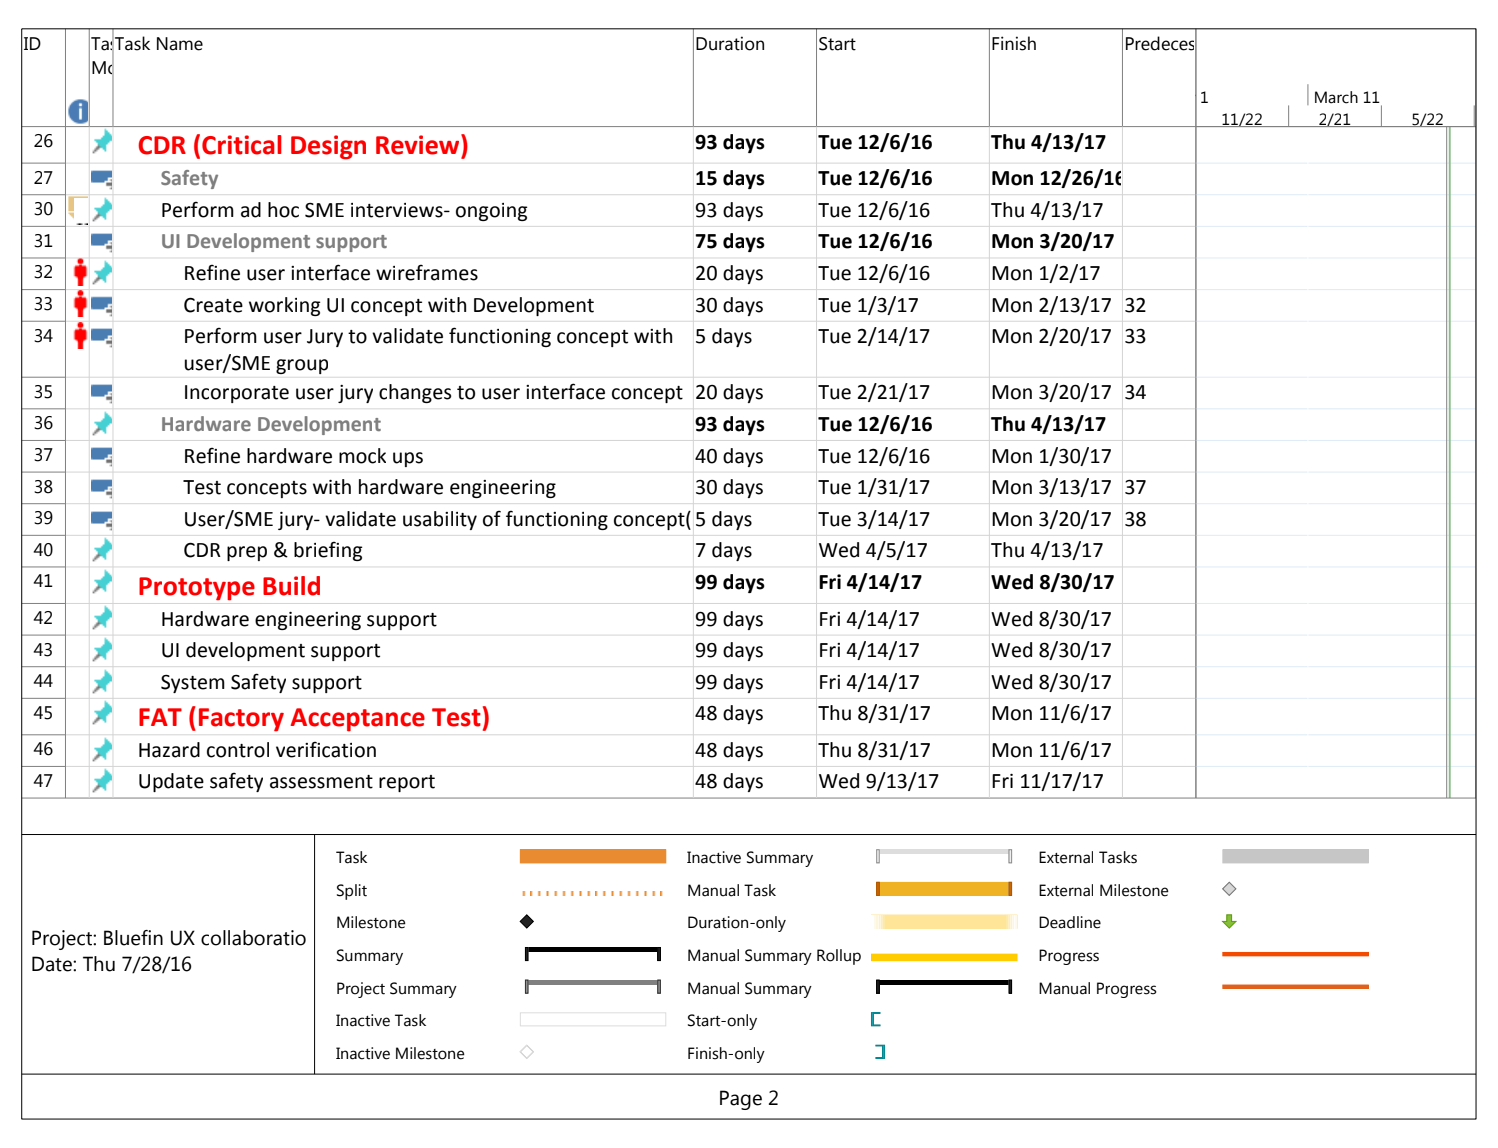The width and height of the screenshot is (1498, 1148).
Task: Click the green Deadline arrow in legend
Action: click(x=1230, y=922)
